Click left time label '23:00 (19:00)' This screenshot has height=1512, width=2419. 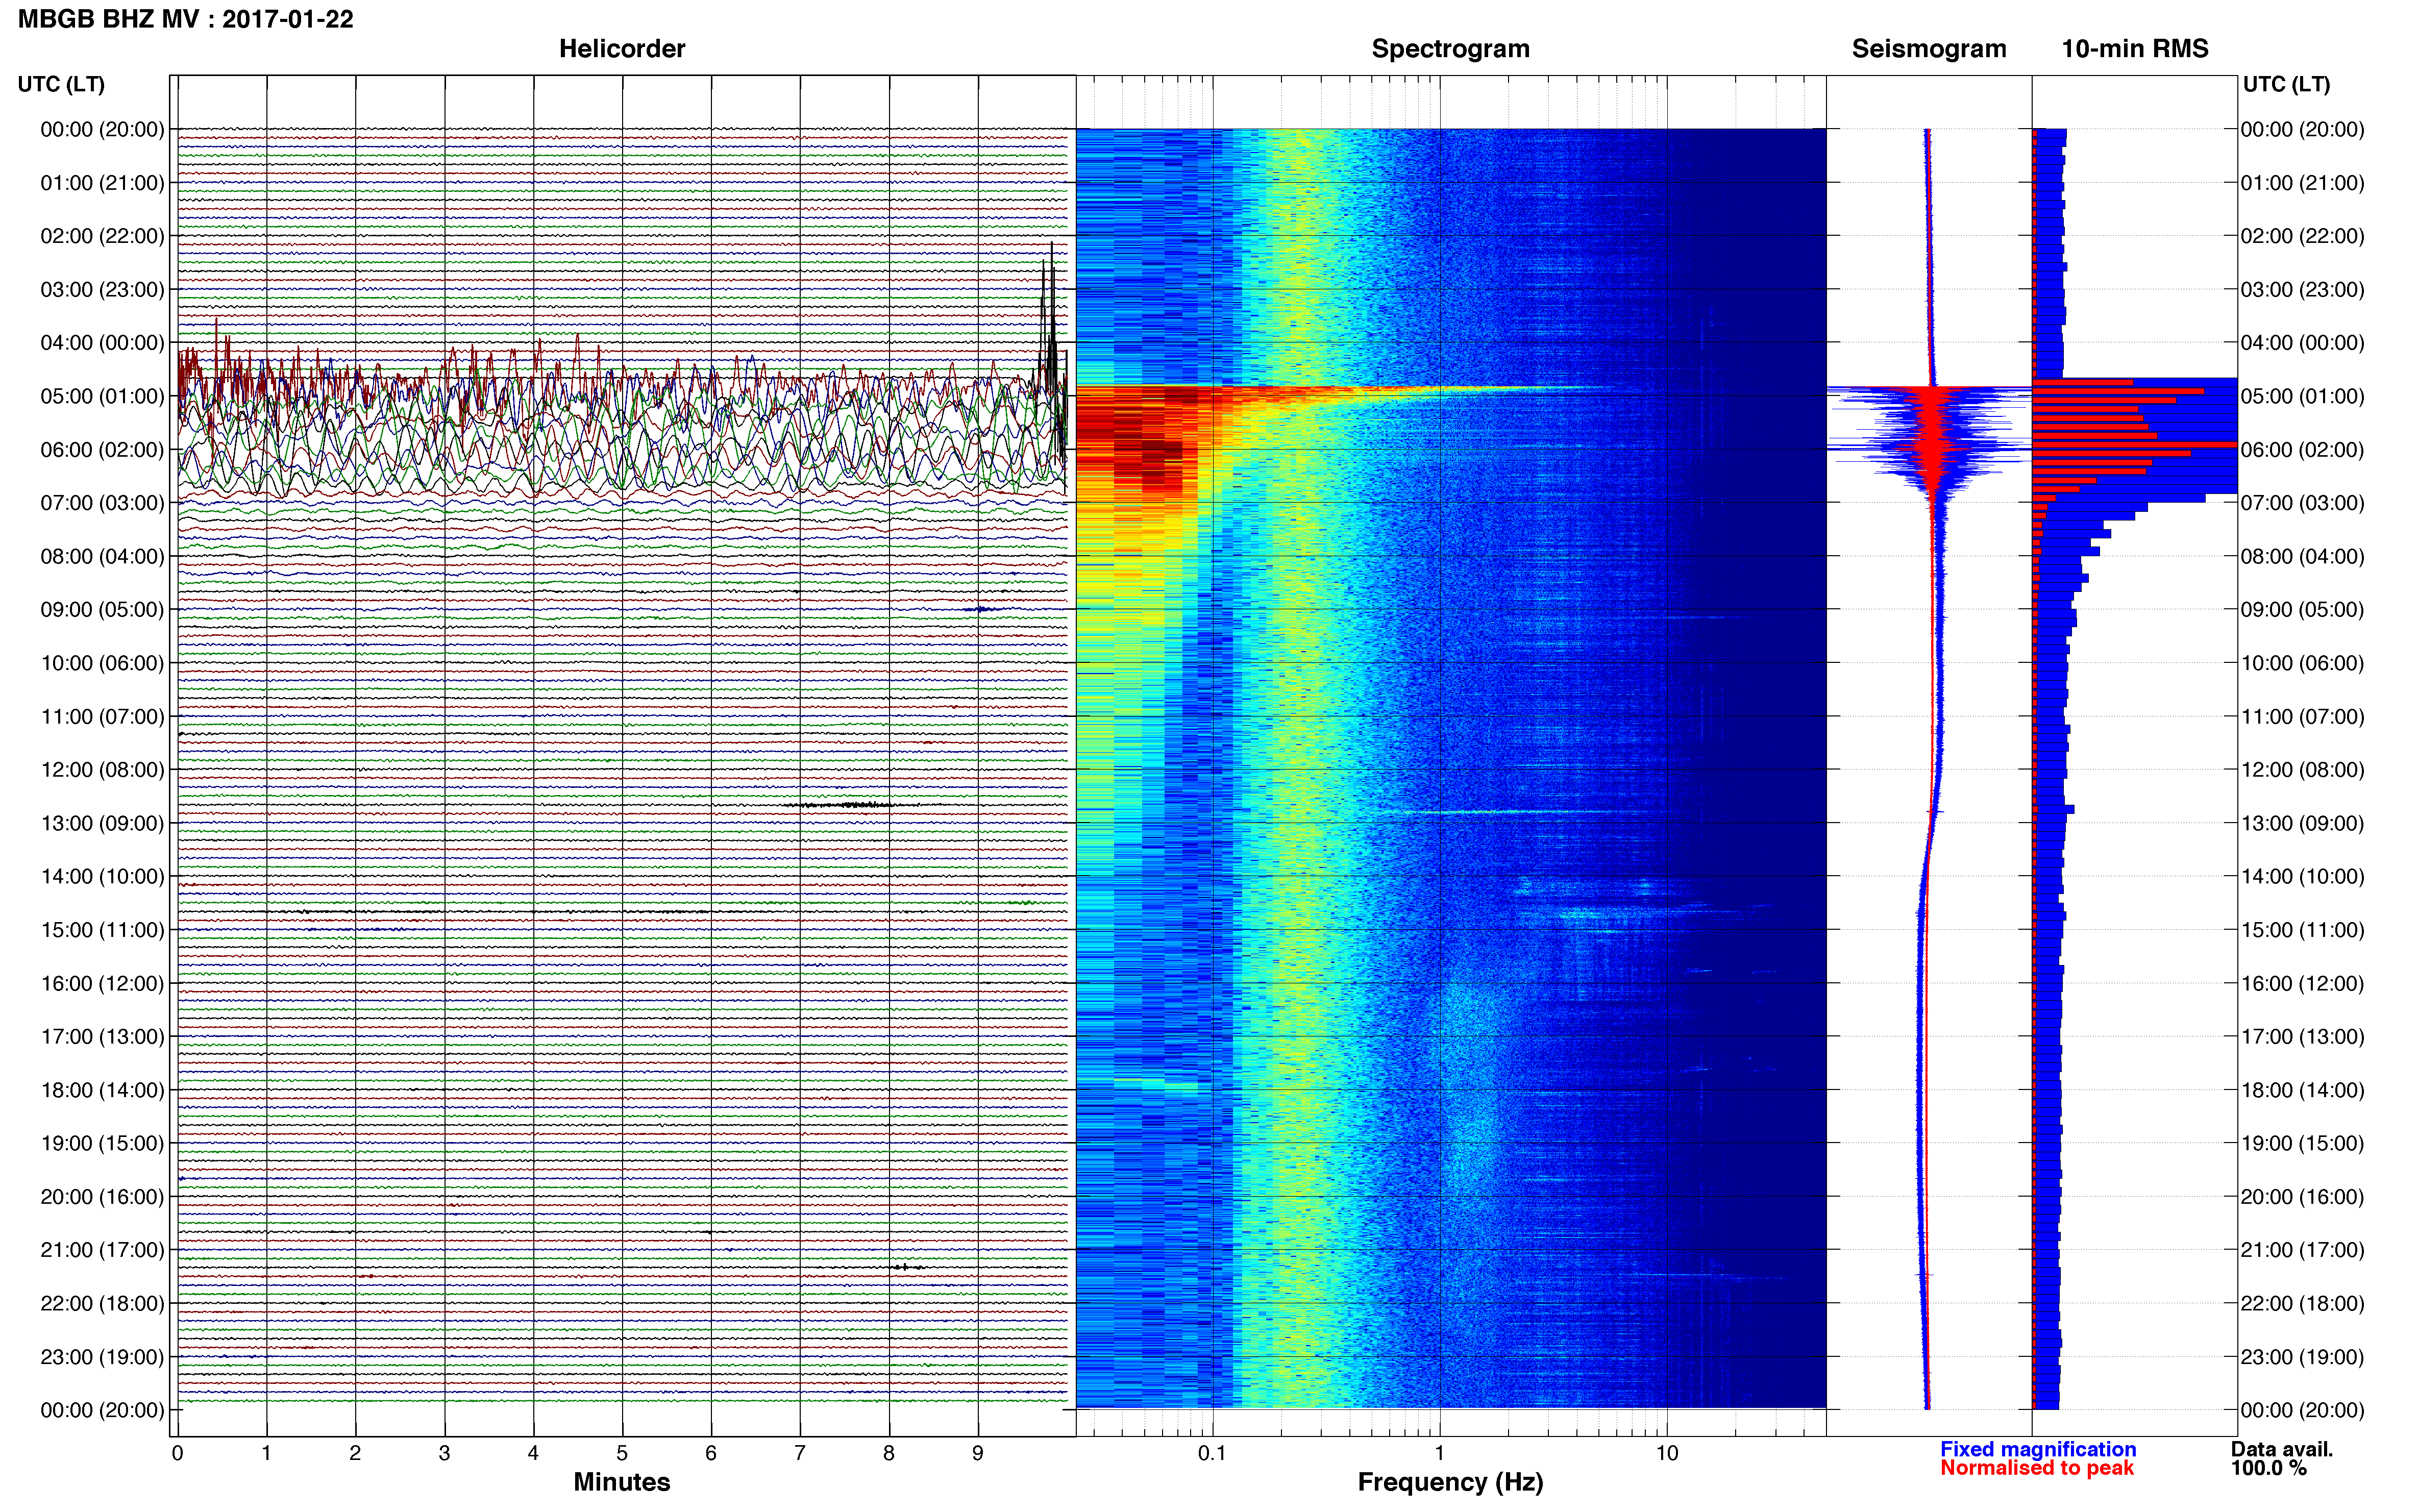[x=102, y=1357]
